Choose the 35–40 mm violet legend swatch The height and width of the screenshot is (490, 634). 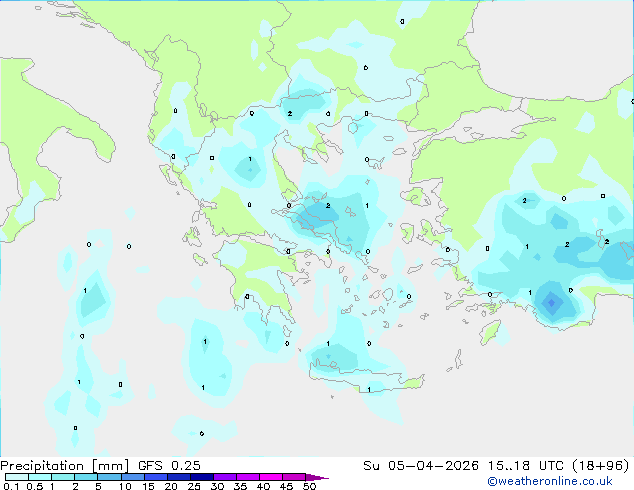pyautogui.click(x=248, y=477)
